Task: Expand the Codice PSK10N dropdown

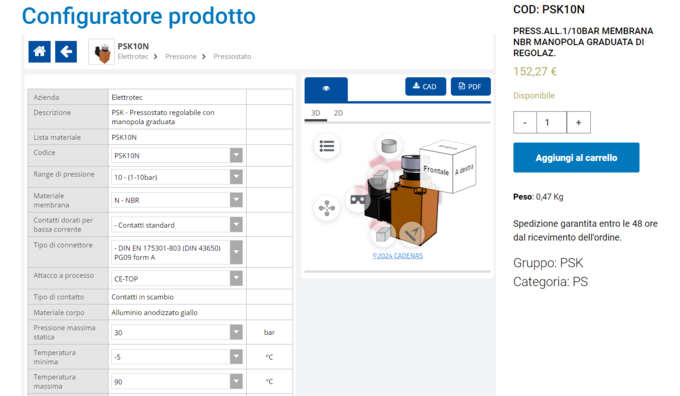Action: coord(177,155)
